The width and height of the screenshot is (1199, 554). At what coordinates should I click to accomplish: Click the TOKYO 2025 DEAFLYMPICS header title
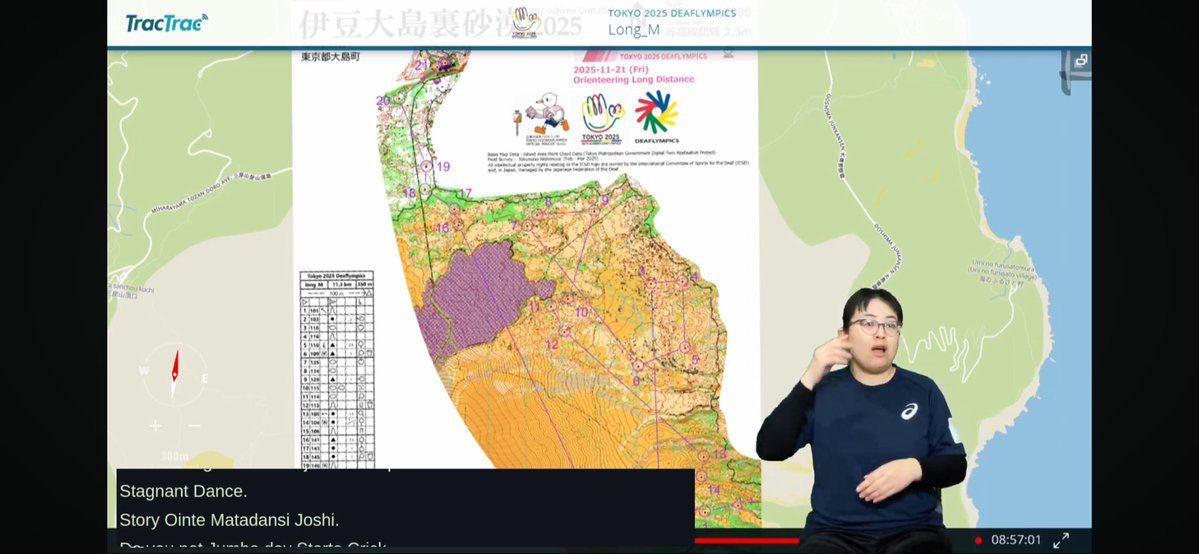(671, 13)
